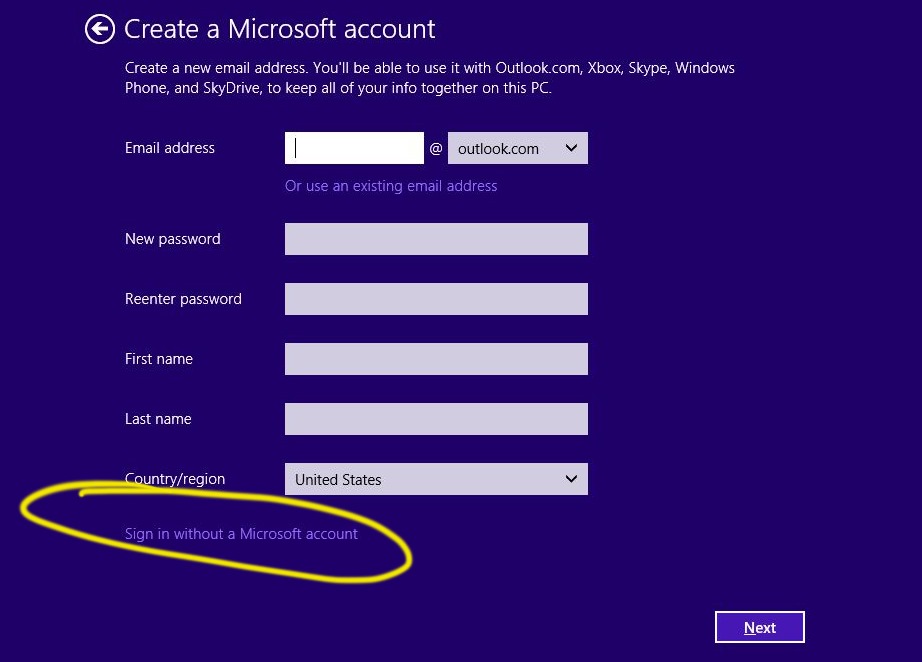This screenshot has height=662, width=922.
Task: Click the First name input box
Action: tap(436, 359)
